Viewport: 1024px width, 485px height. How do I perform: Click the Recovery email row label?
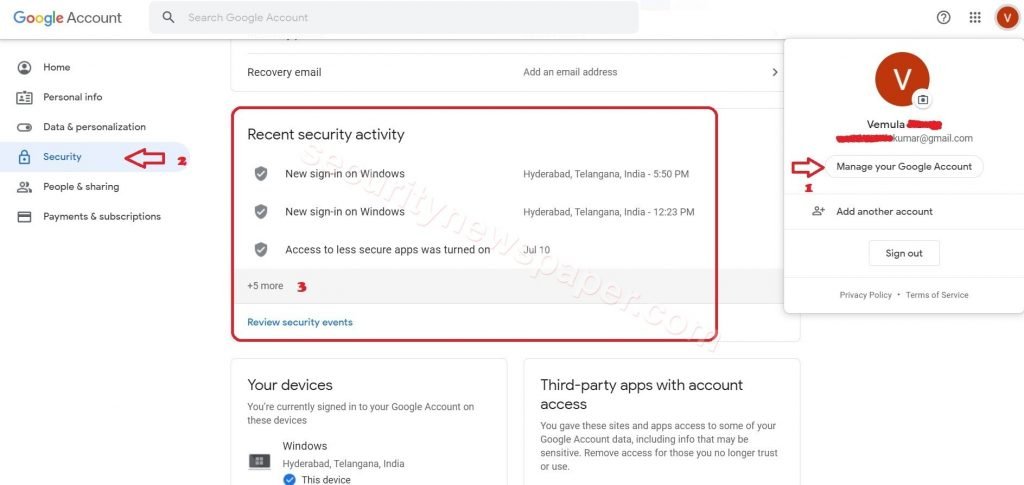[x=284, y=72]
